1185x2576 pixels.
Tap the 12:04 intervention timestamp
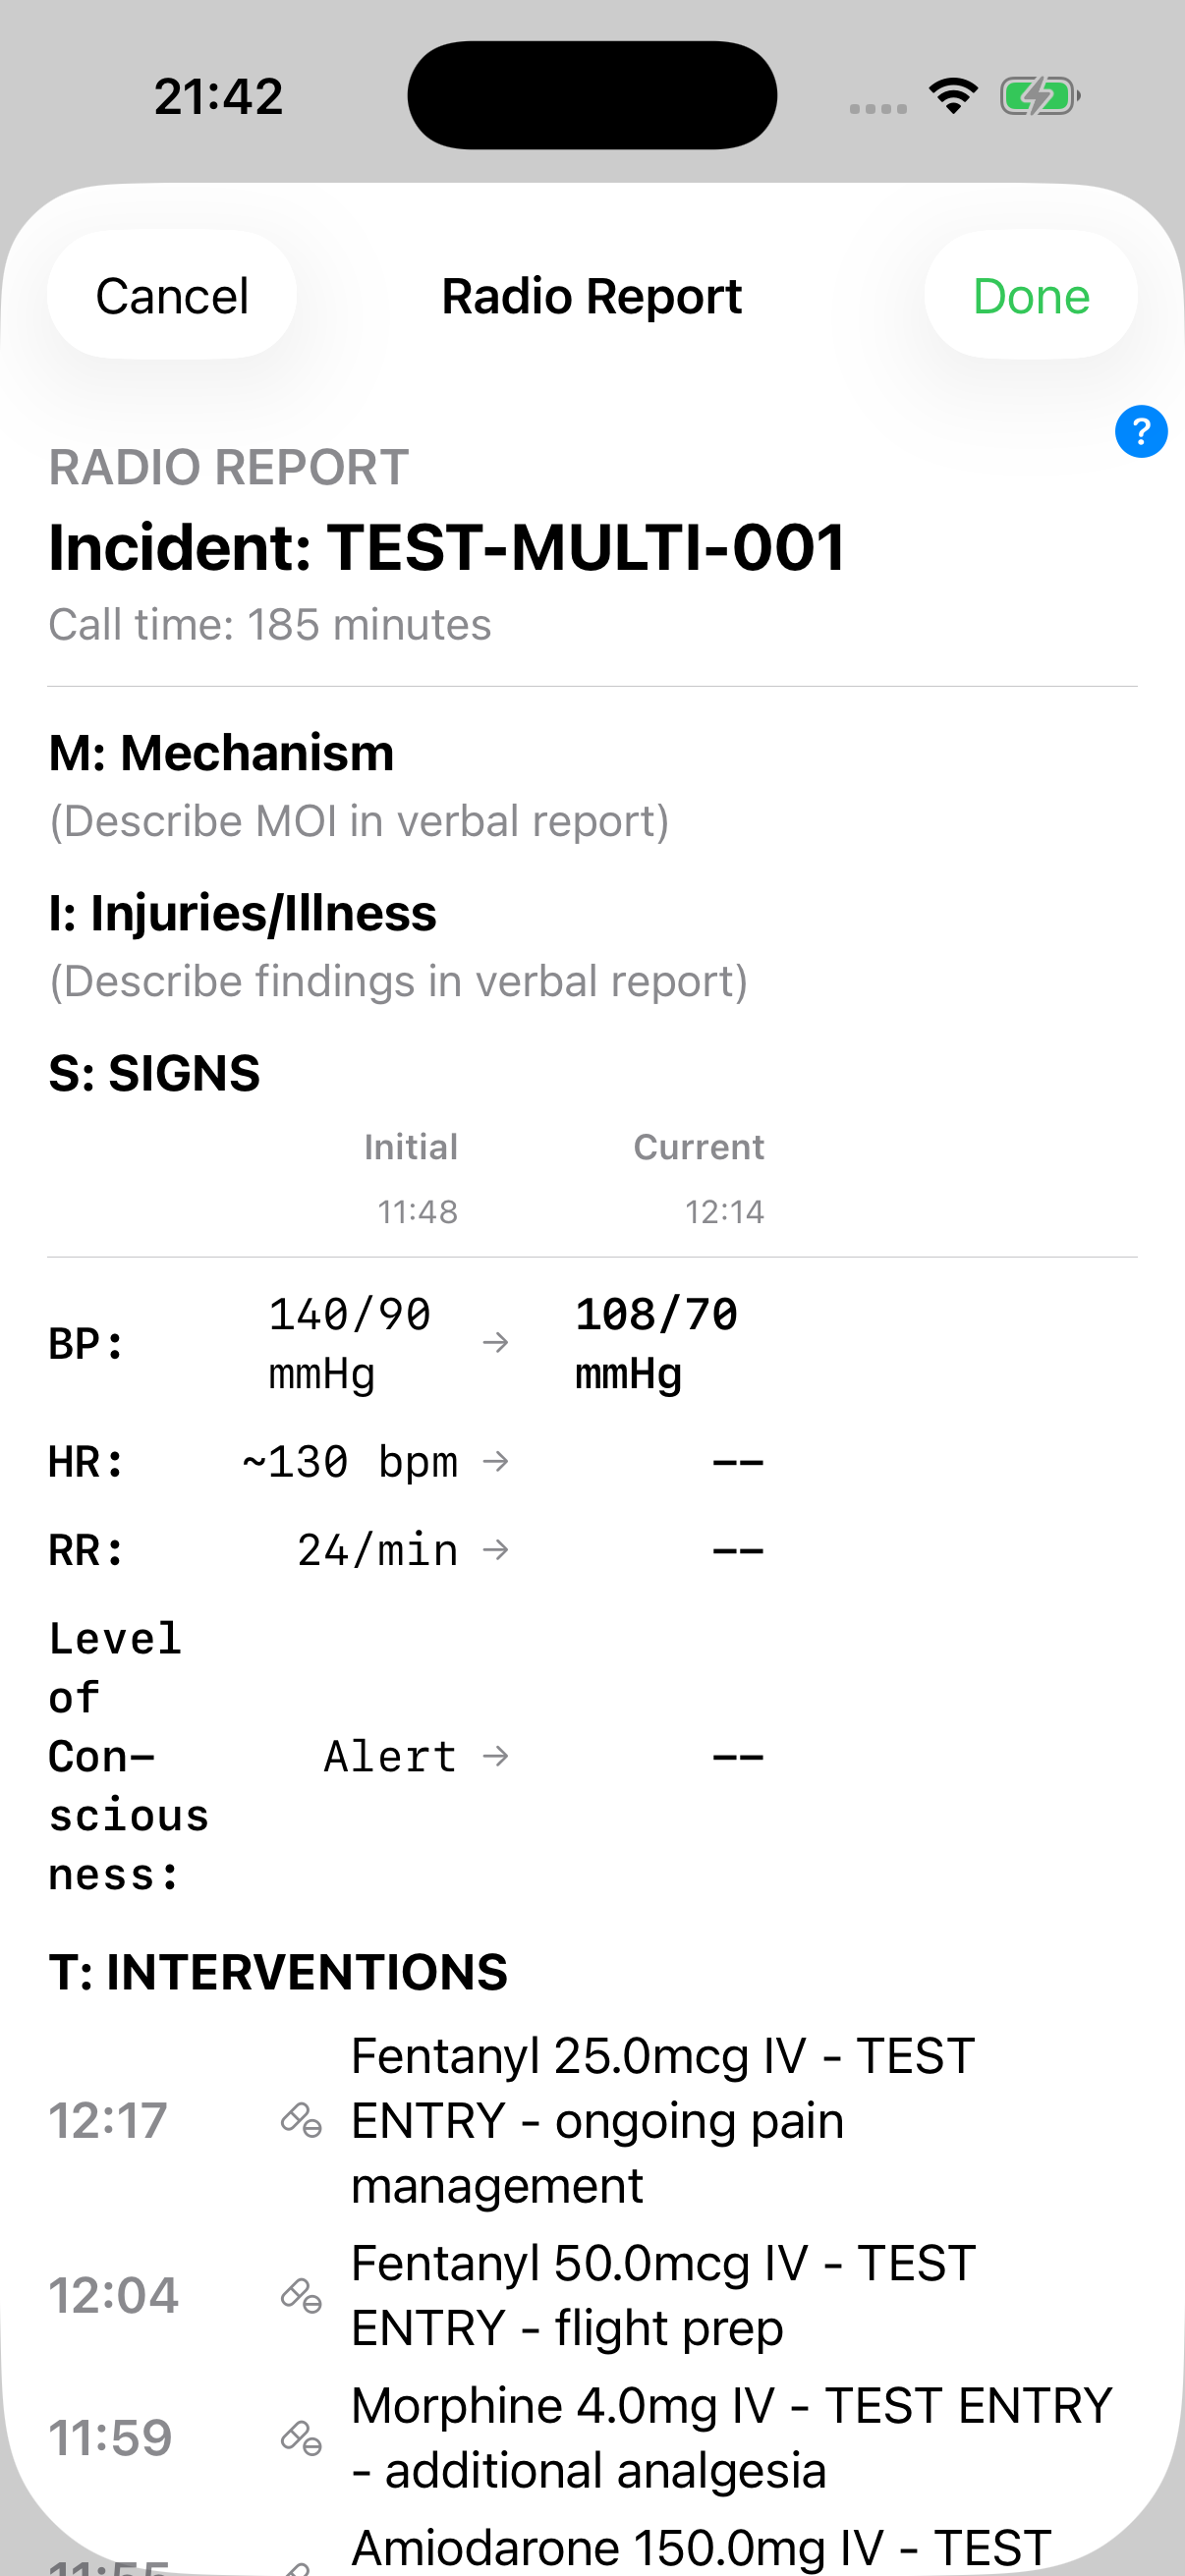coord(114,2295)
